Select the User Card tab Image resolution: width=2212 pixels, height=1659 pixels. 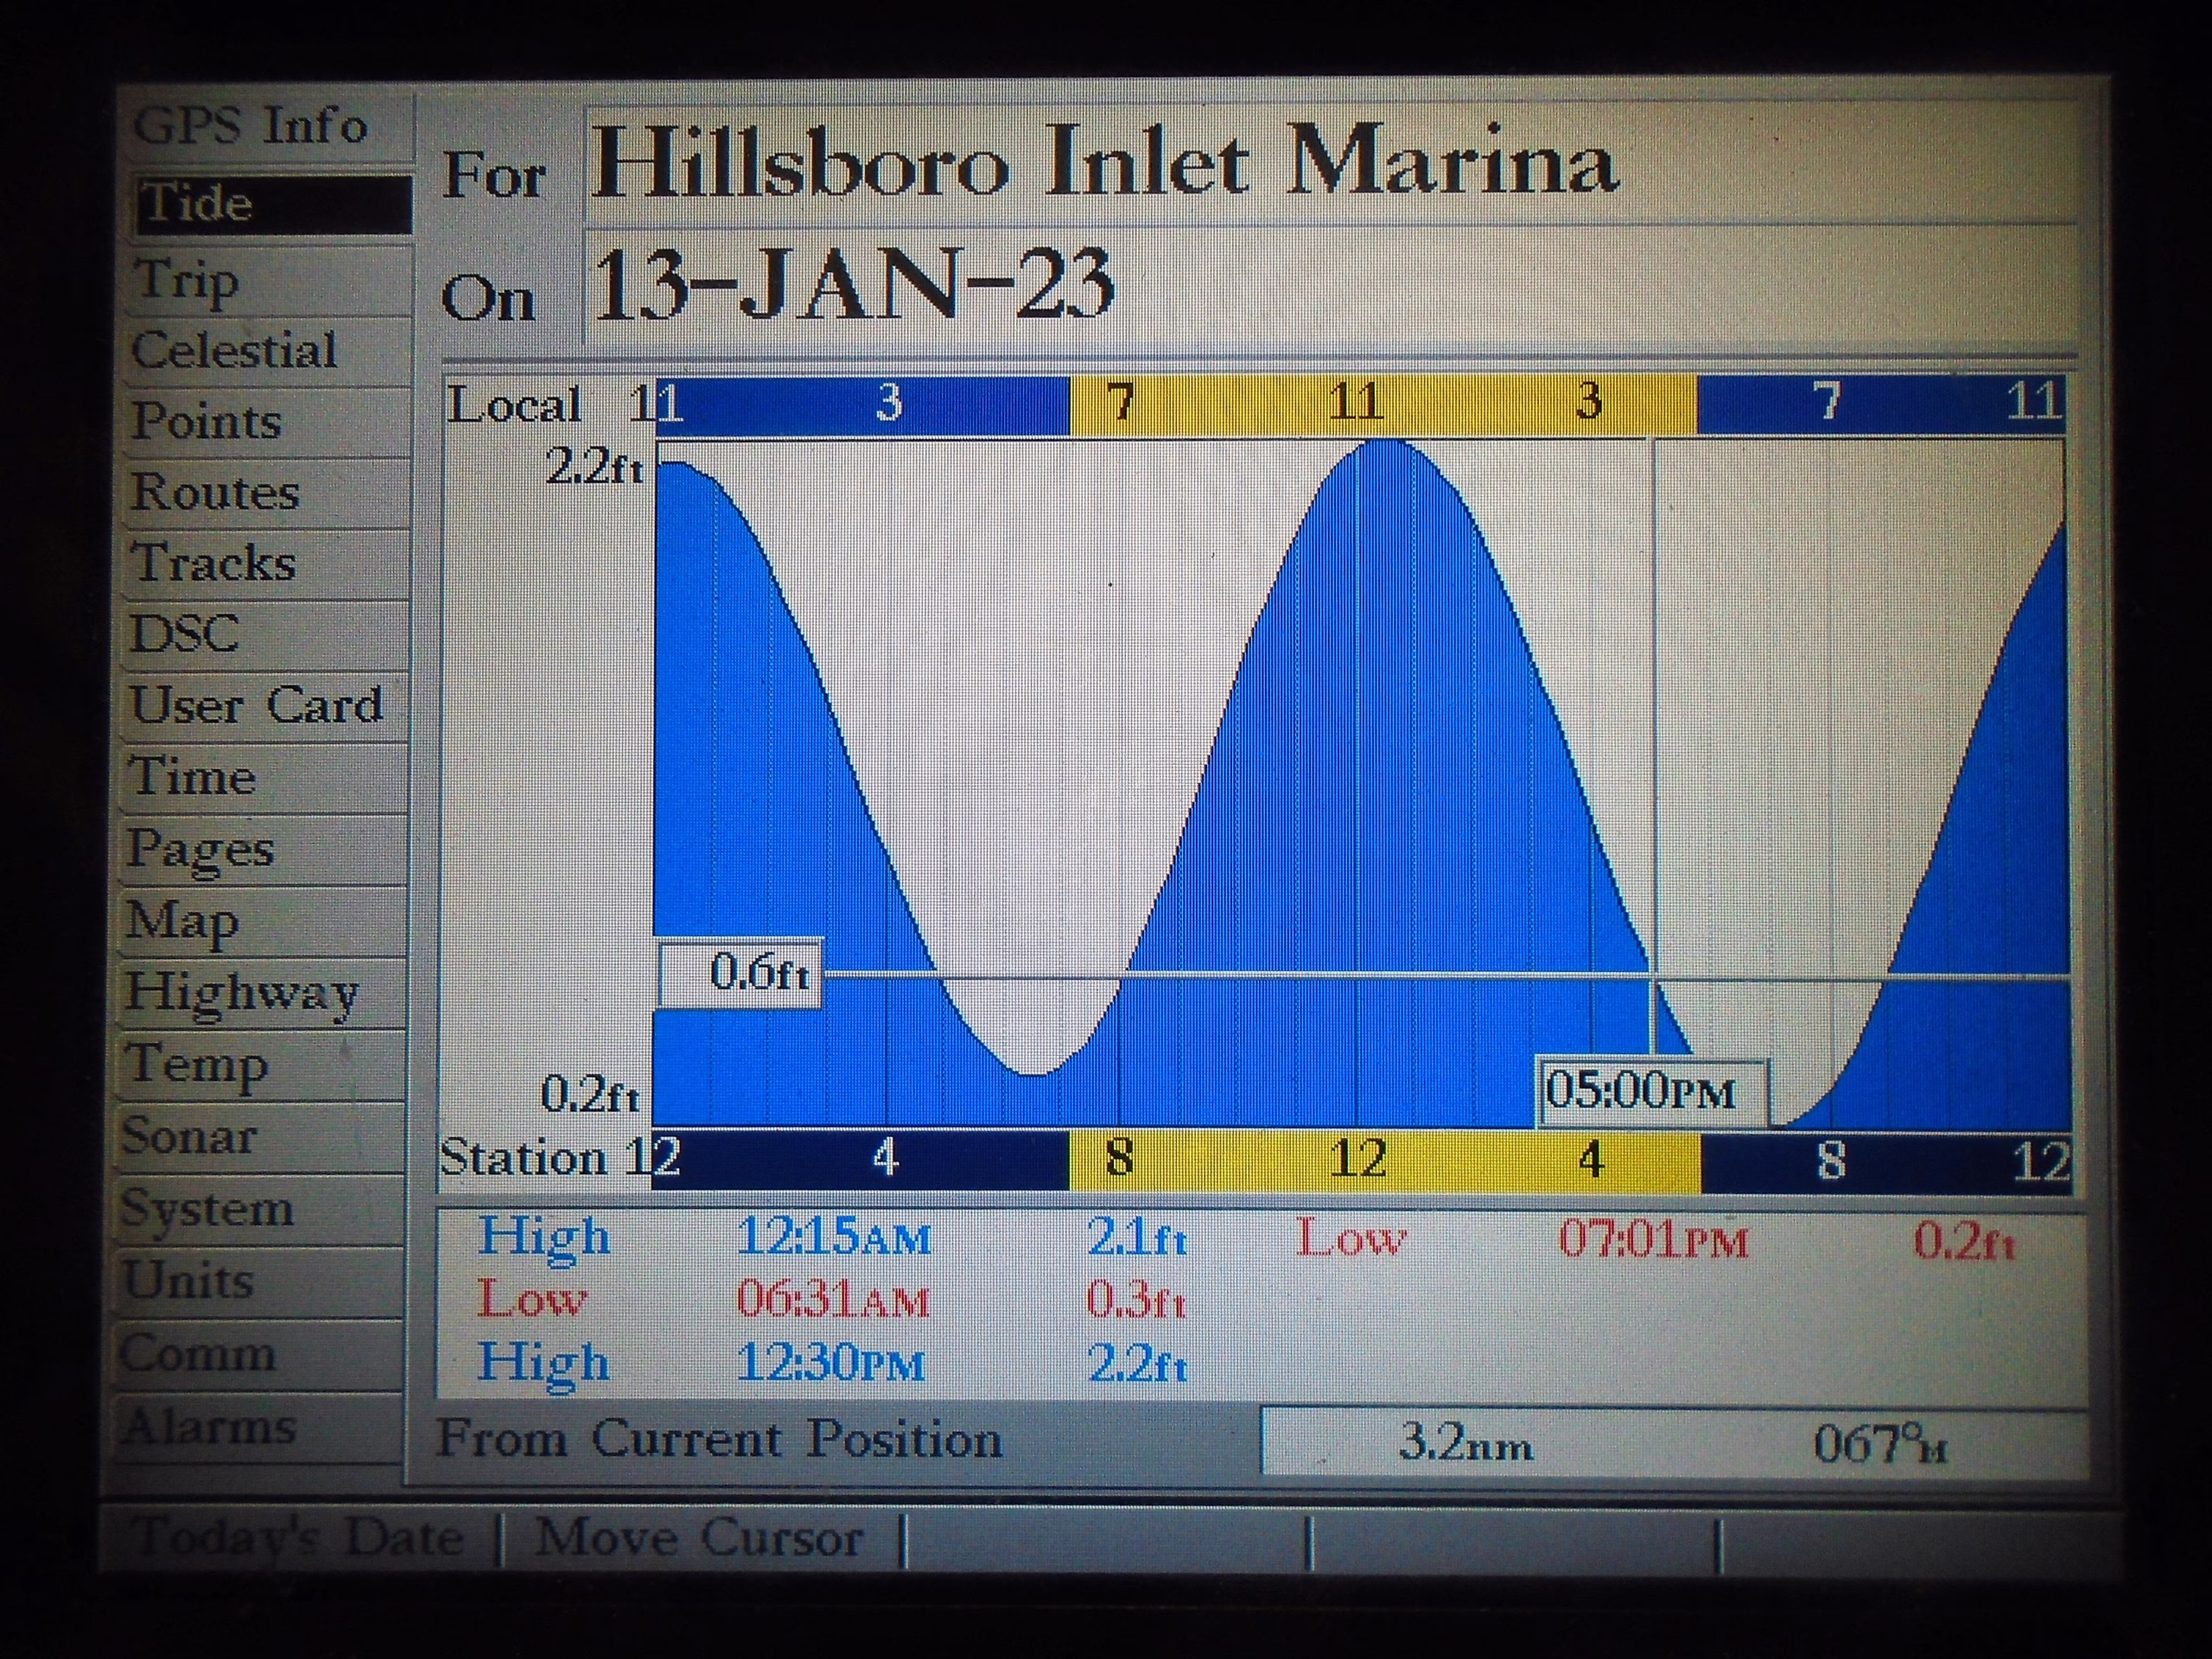coord(265,706)
